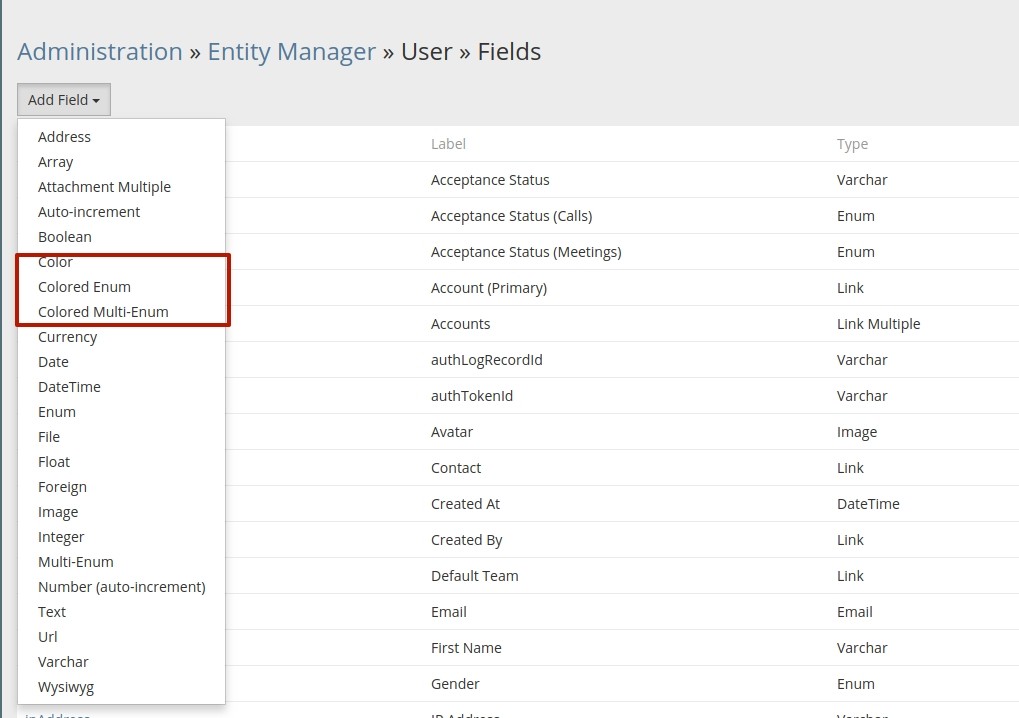Choose Boolean field type
1019x718 pixels.
click(x=65, y=237)
